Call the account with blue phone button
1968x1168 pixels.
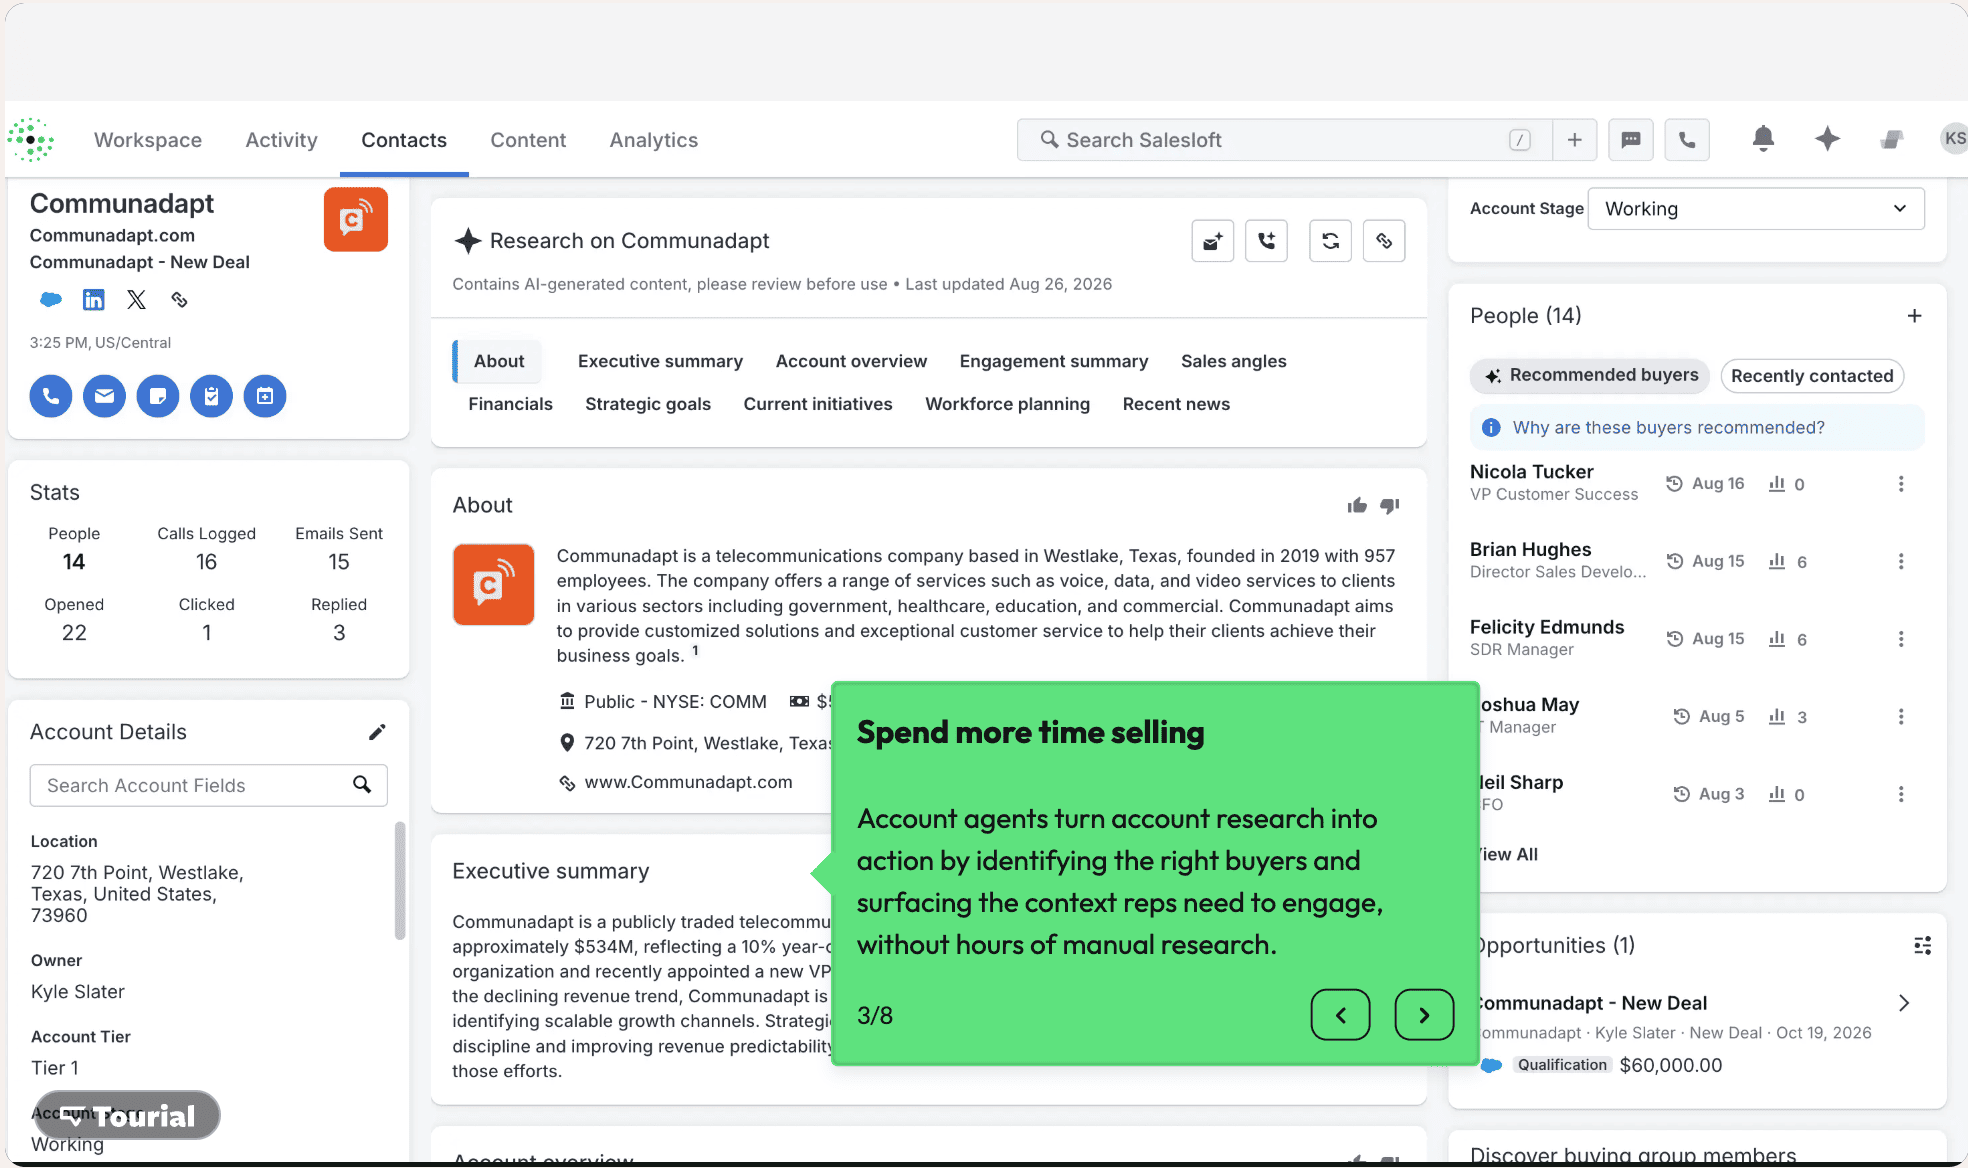pos(51,396)
